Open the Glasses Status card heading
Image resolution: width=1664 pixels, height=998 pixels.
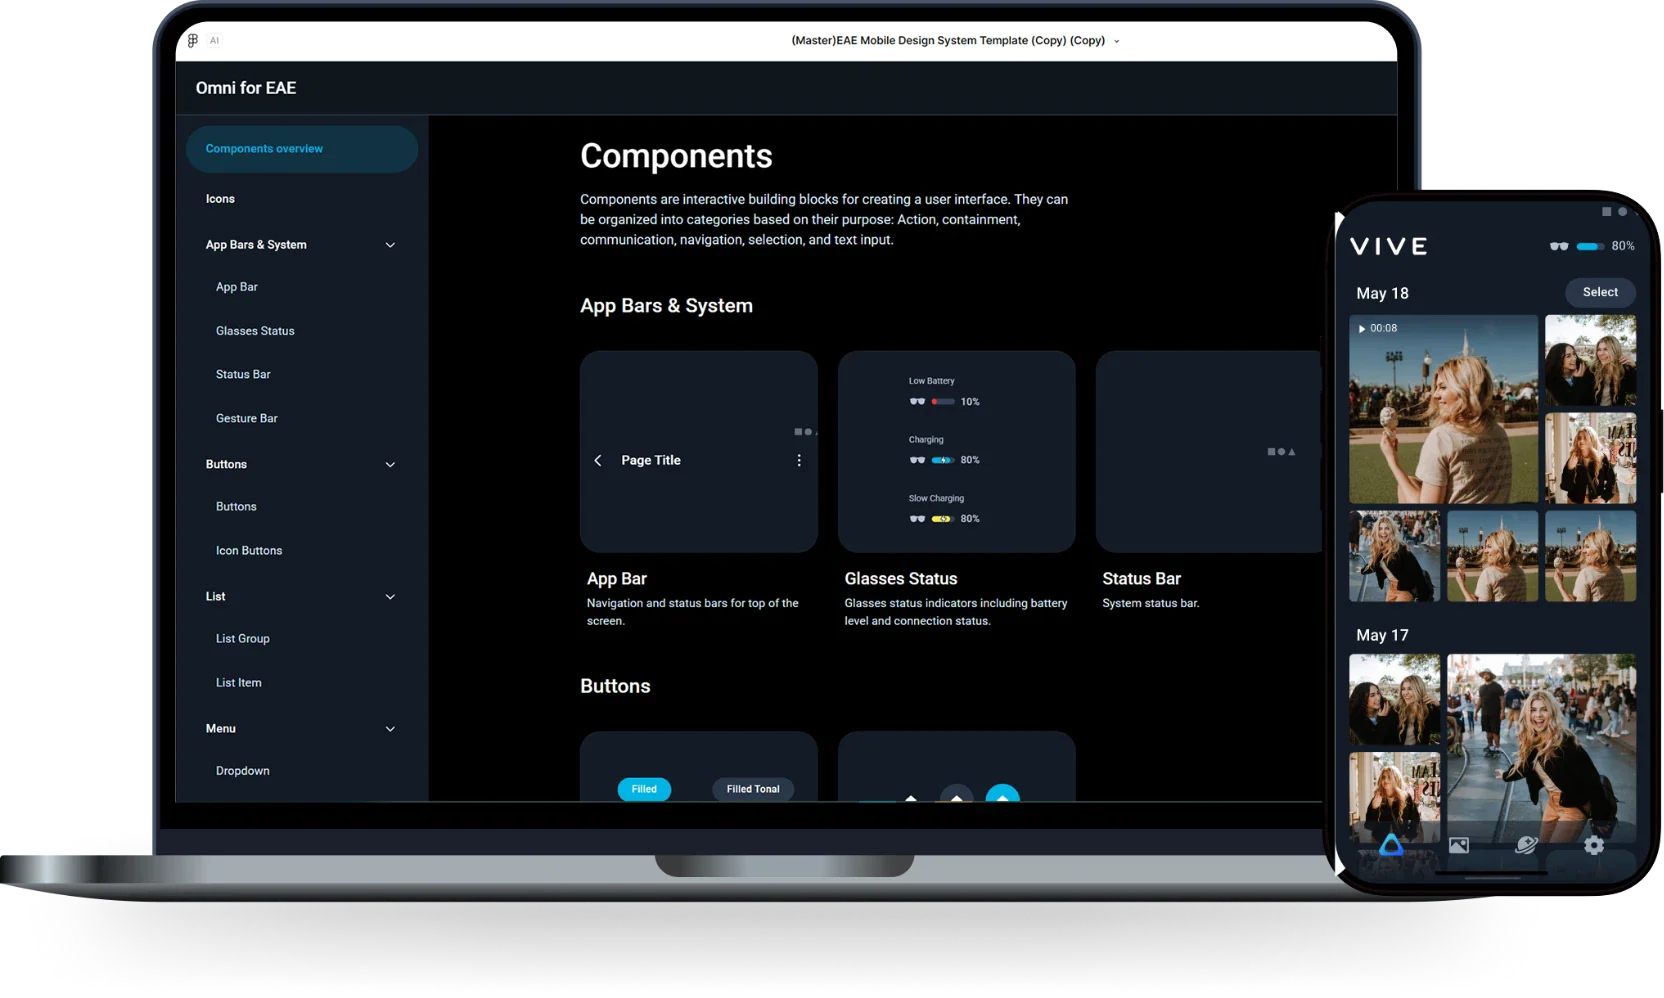901,579
